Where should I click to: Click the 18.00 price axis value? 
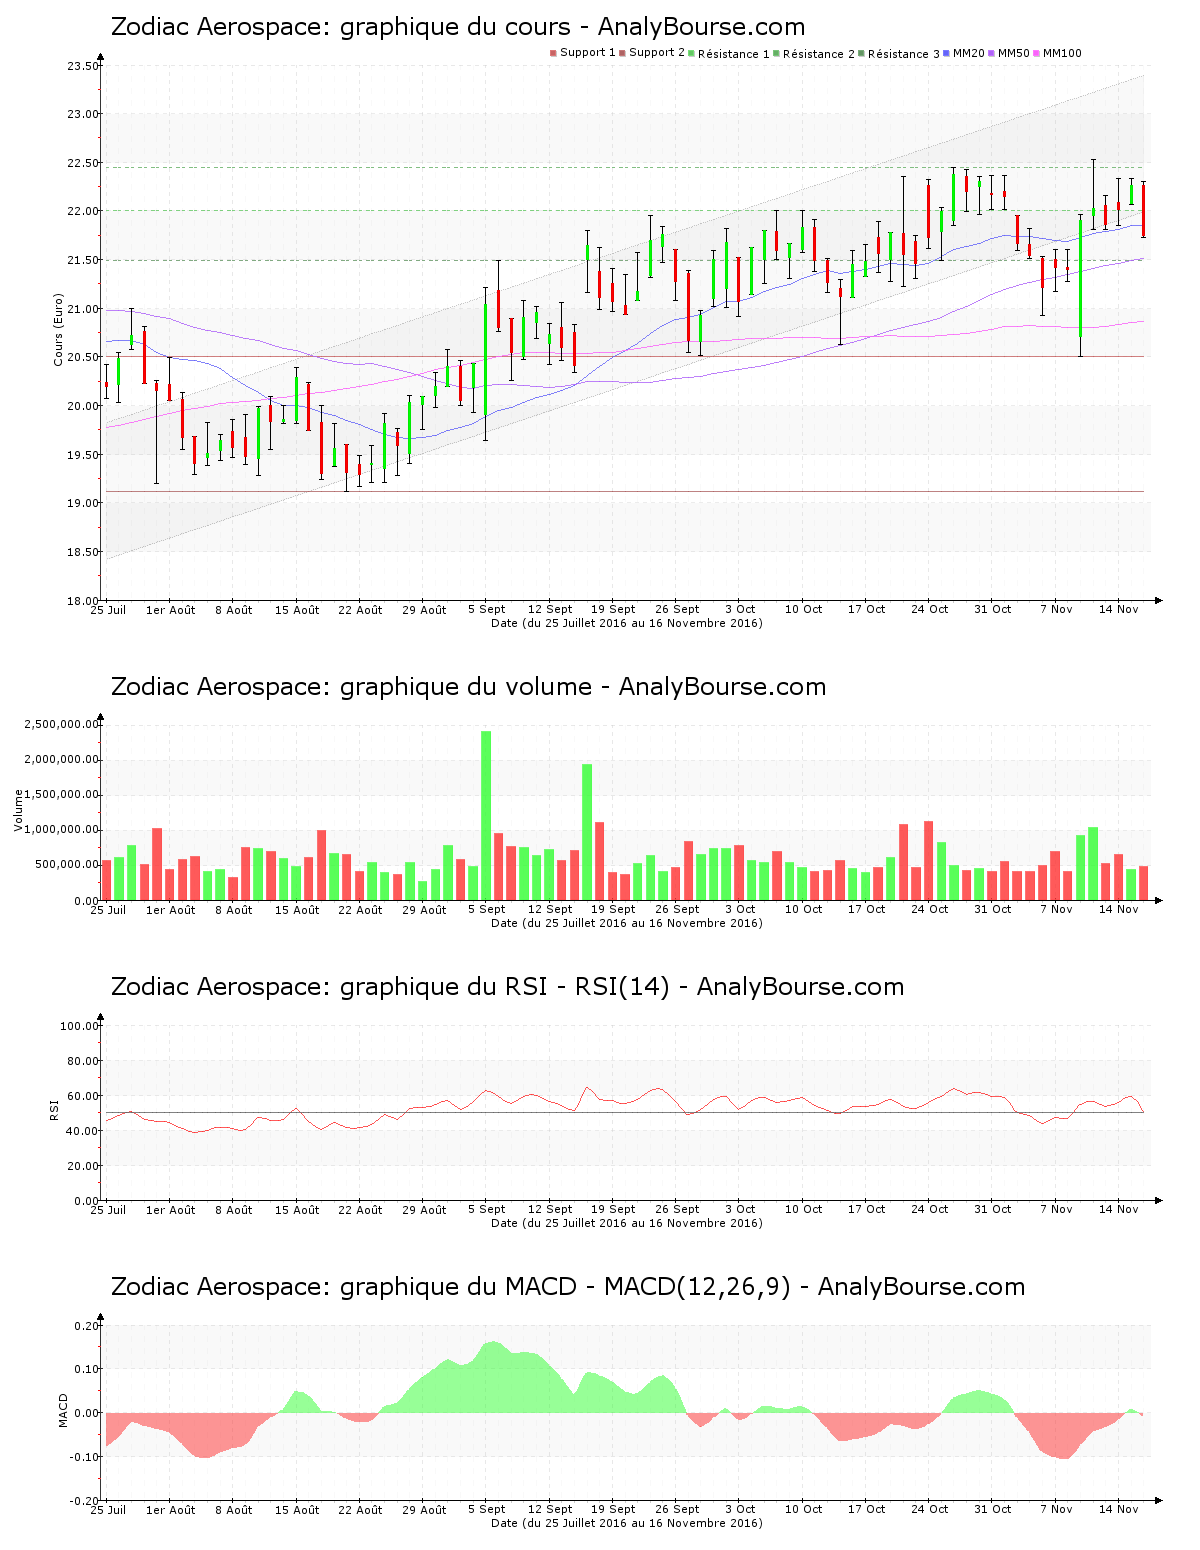click(x=82, y=601)
